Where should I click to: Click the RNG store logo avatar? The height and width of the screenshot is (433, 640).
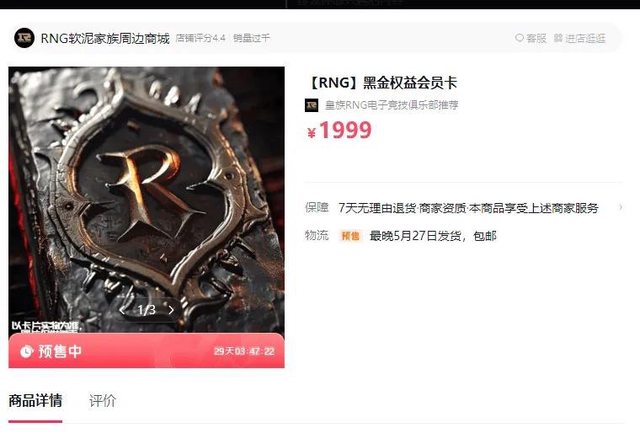click(24, 38)
